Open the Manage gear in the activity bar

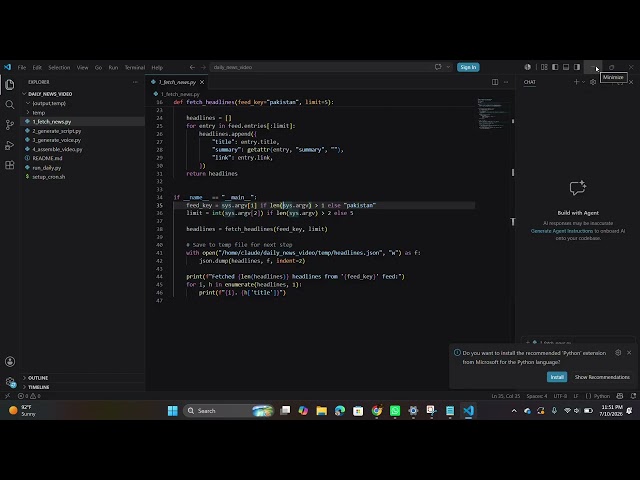tap(10, 382)
